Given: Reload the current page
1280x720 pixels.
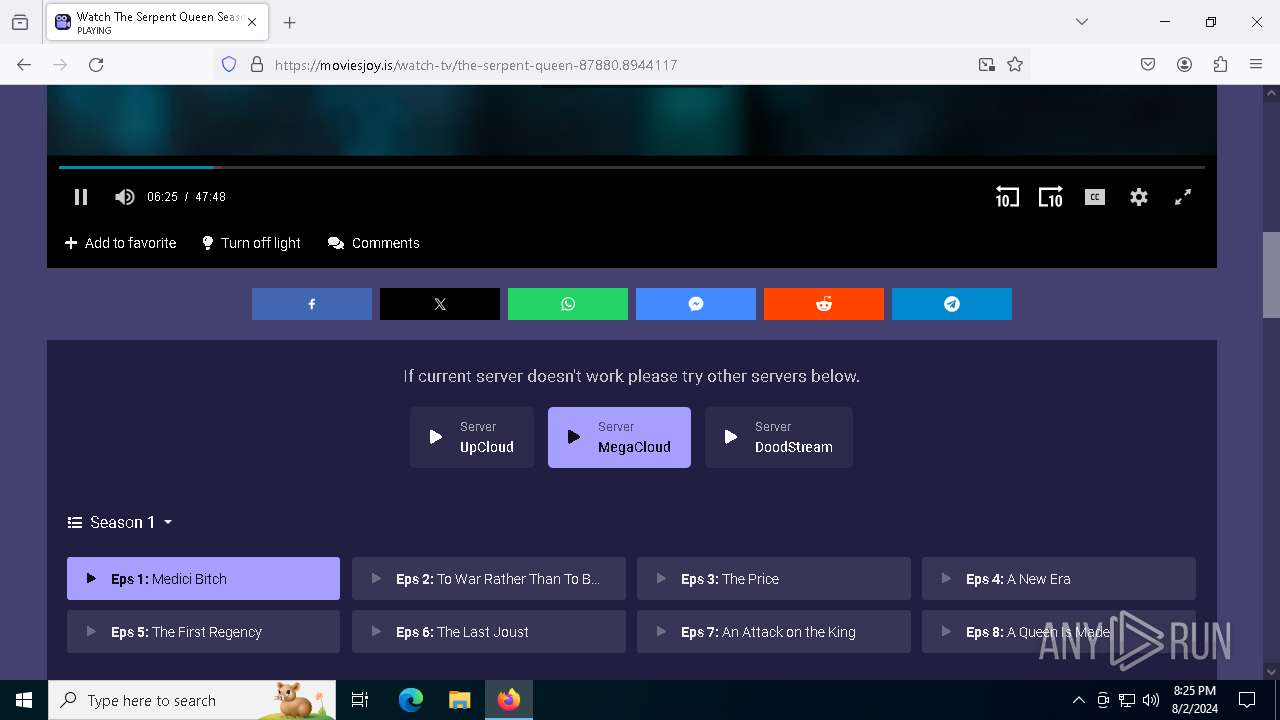Looking at the screenshot, I should [x=96, y=64].
